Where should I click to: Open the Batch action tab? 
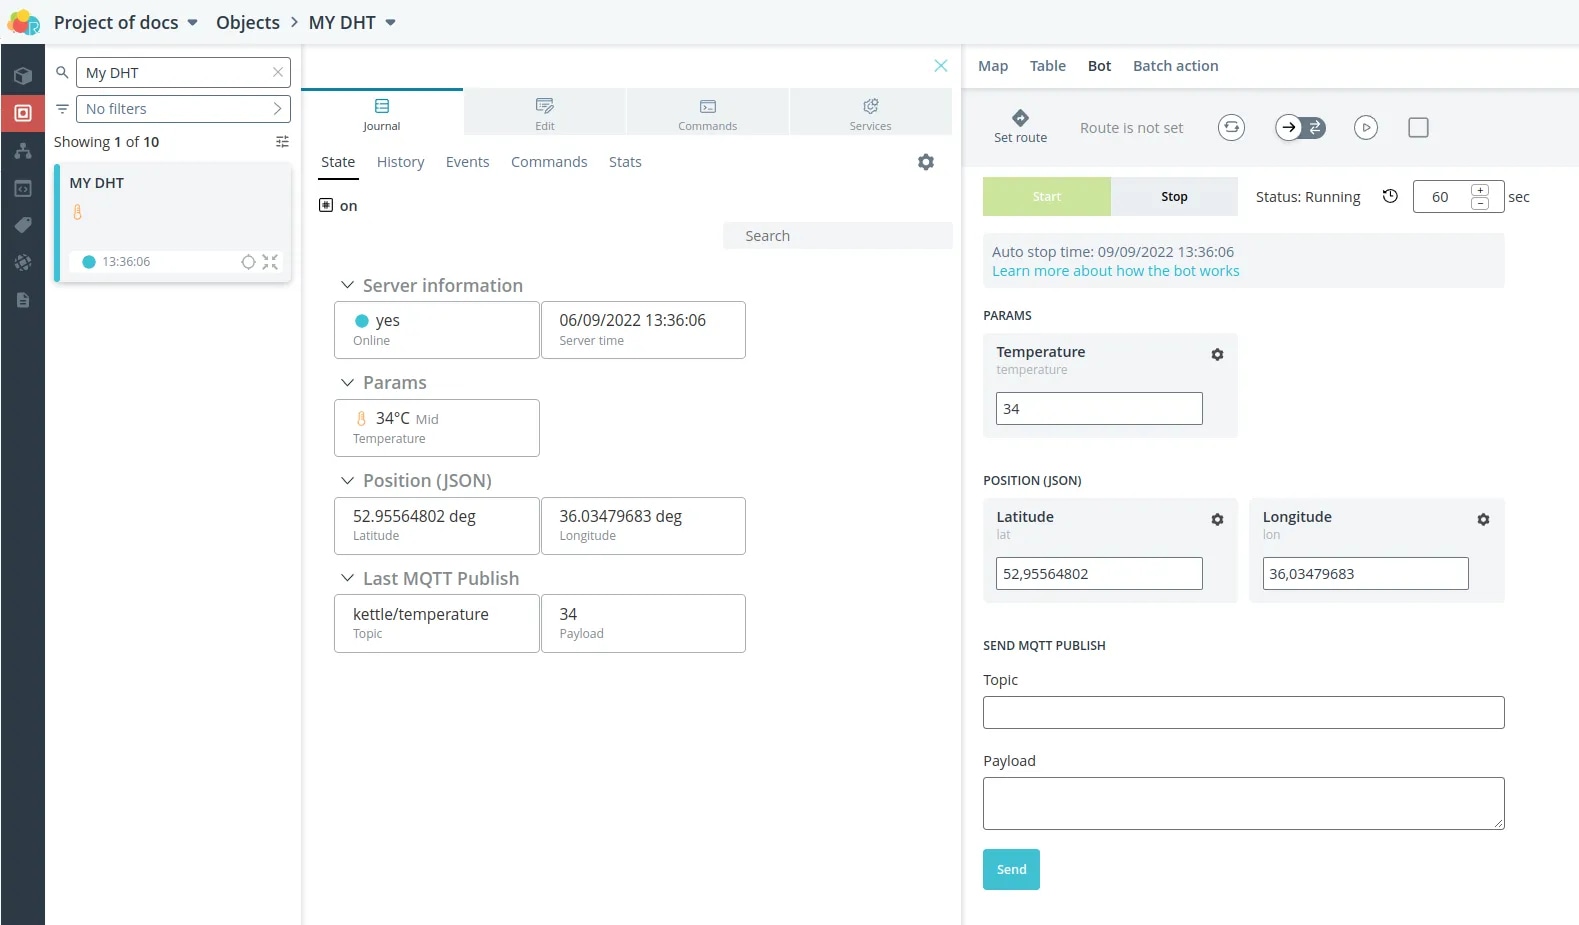point(1176,66)
